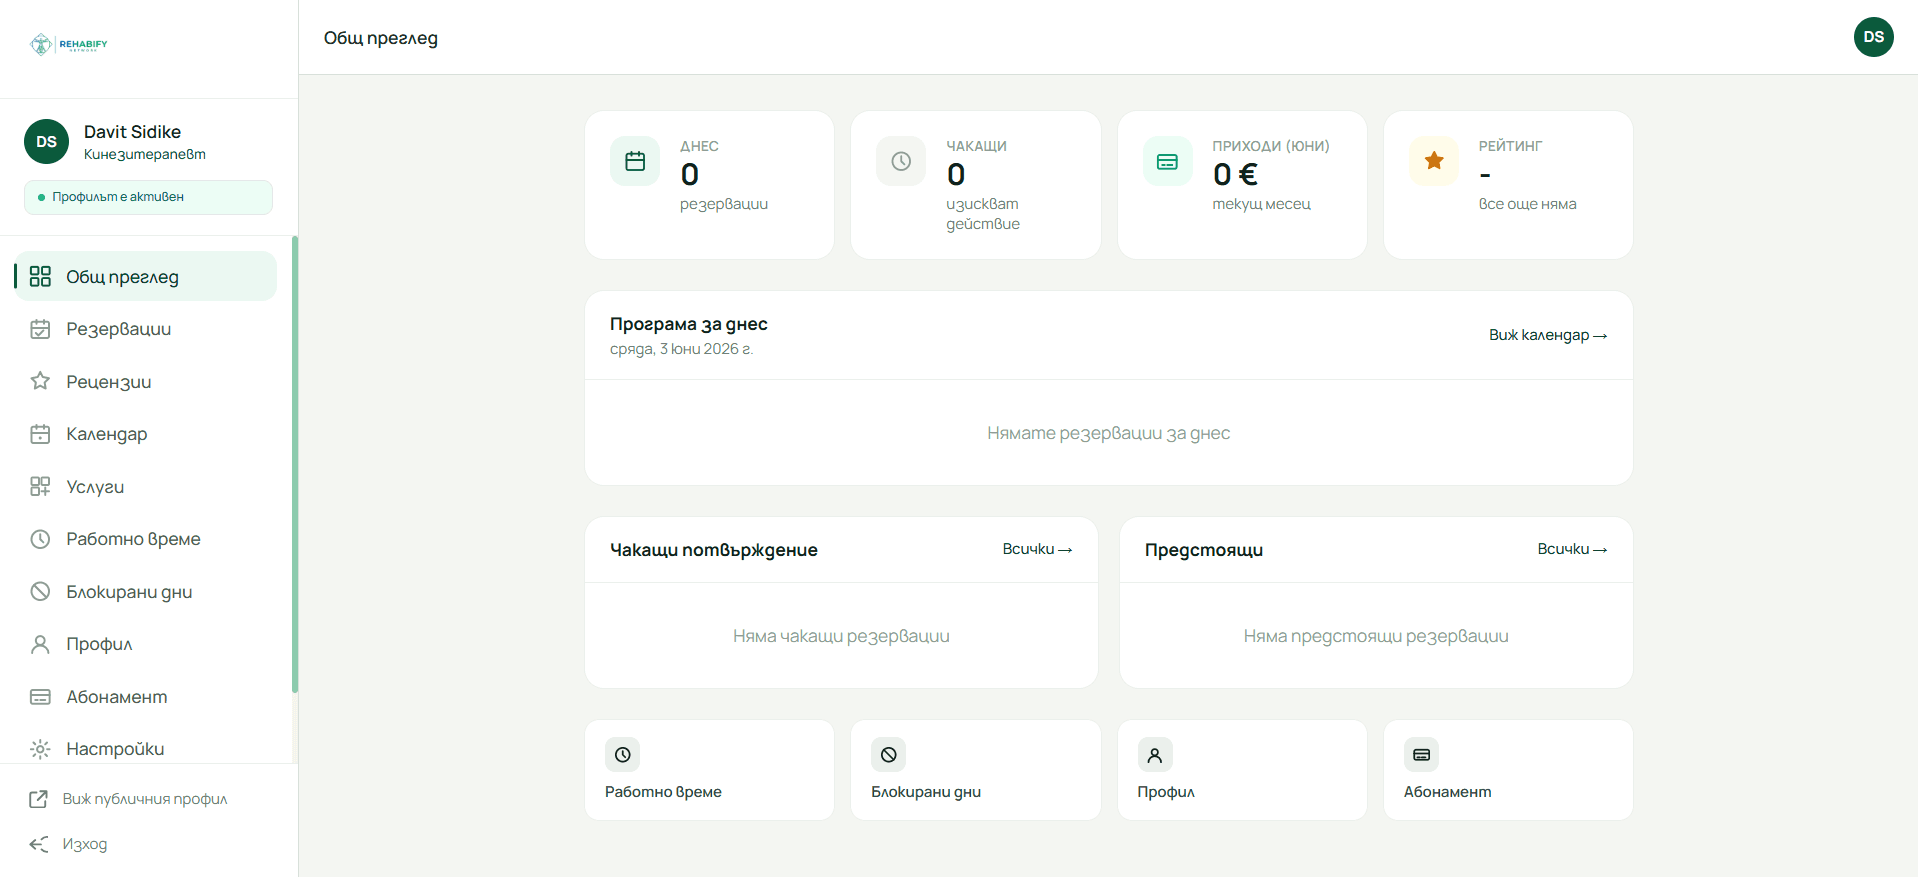Viewport: 1918px width, 877px height.
Task: Click the Услуги grid-plus sidebar icon
Action: (x=40, y=486)
